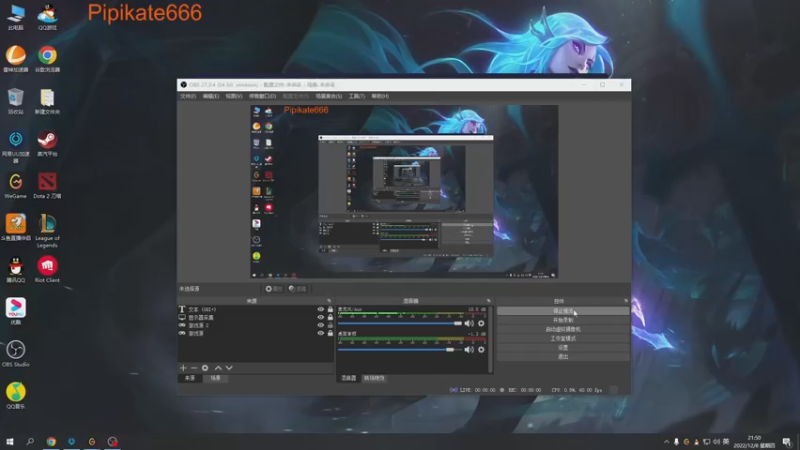Switch to OBS in the taskbar

112,441
